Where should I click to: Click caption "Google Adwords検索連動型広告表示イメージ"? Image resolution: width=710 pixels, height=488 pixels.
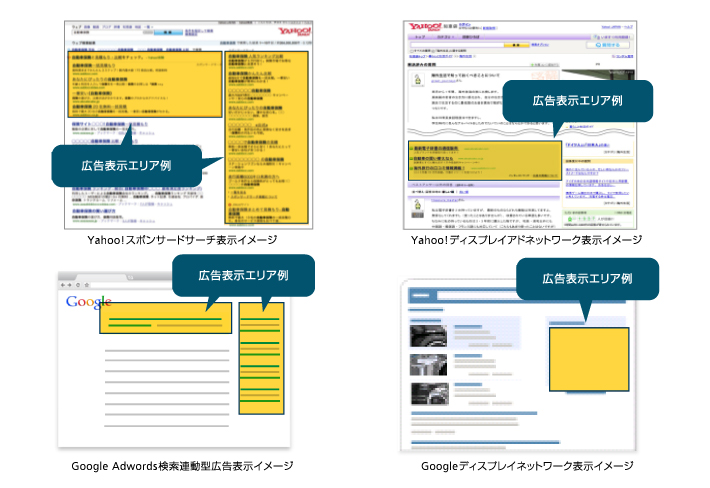(182, 466)
